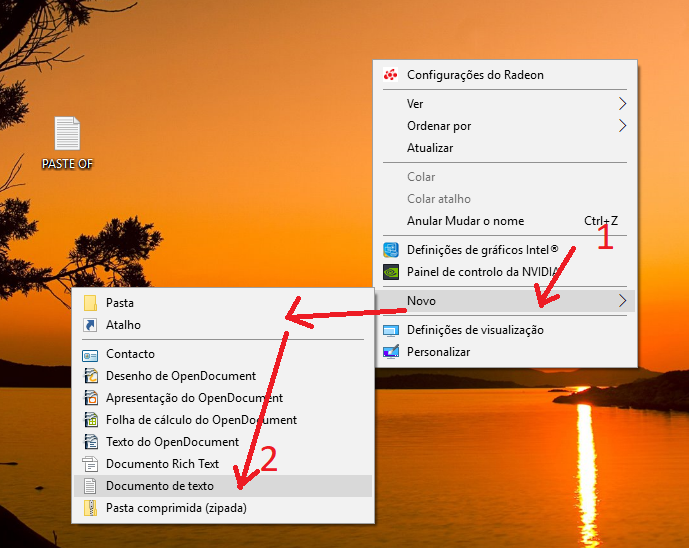
Task: Click the zipped folder icon
Action: 90,508
